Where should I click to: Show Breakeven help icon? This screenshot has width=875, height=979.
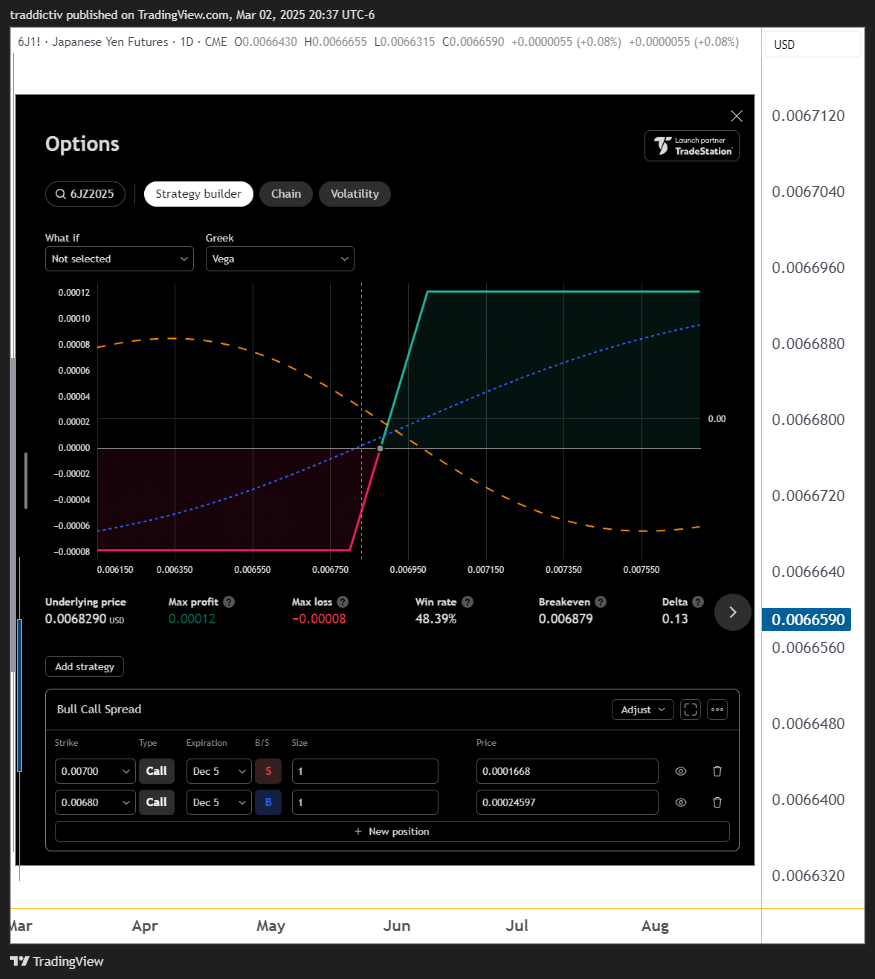coord(601,602)
